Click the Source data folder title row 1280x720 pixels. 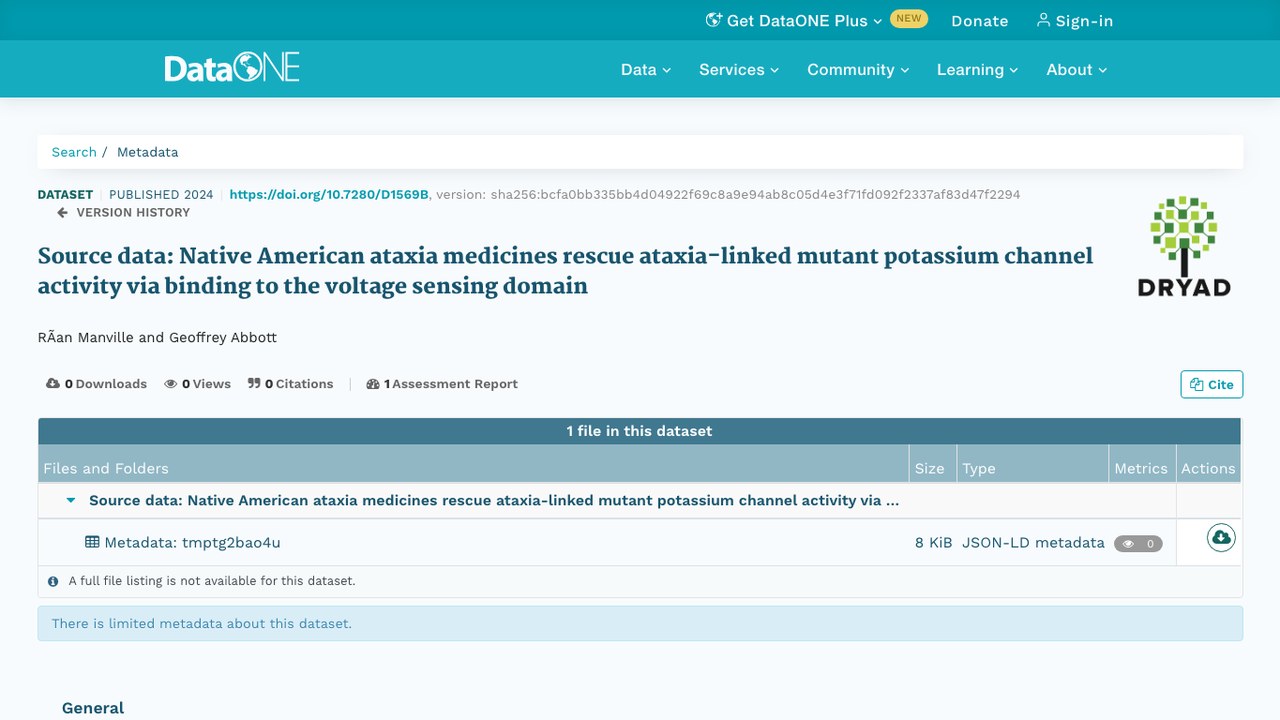pyautogui.click(x=494, y=501)
